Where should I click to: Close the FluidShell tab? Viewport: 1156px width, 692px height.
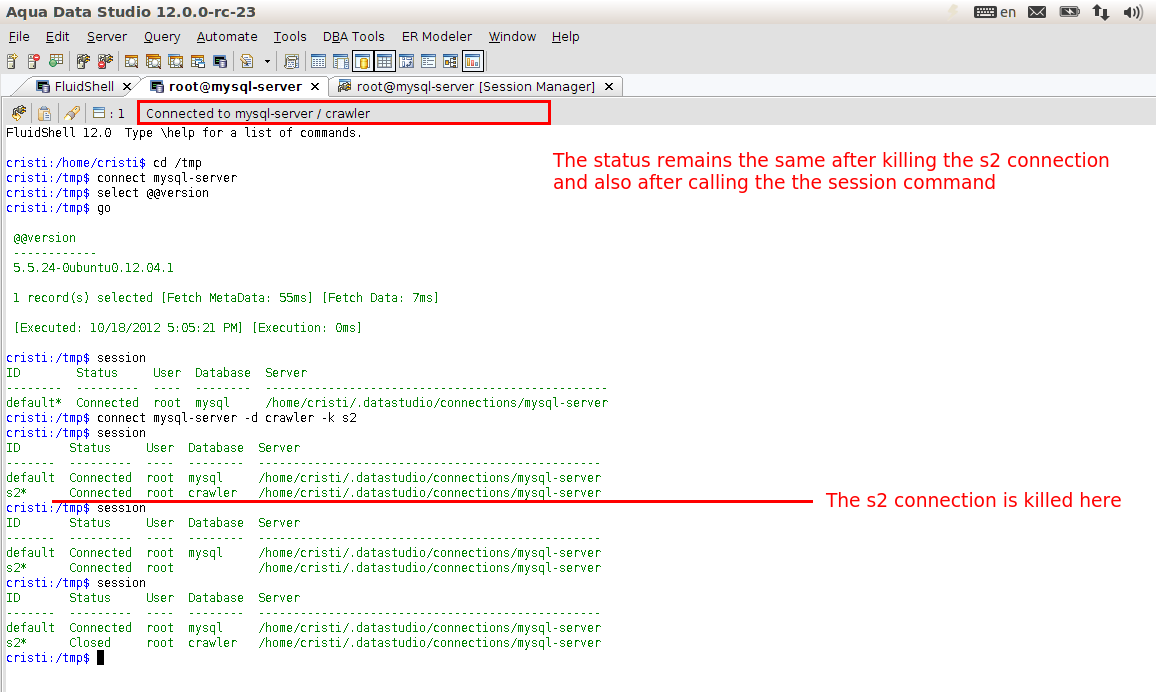click(x=127, y=87)
